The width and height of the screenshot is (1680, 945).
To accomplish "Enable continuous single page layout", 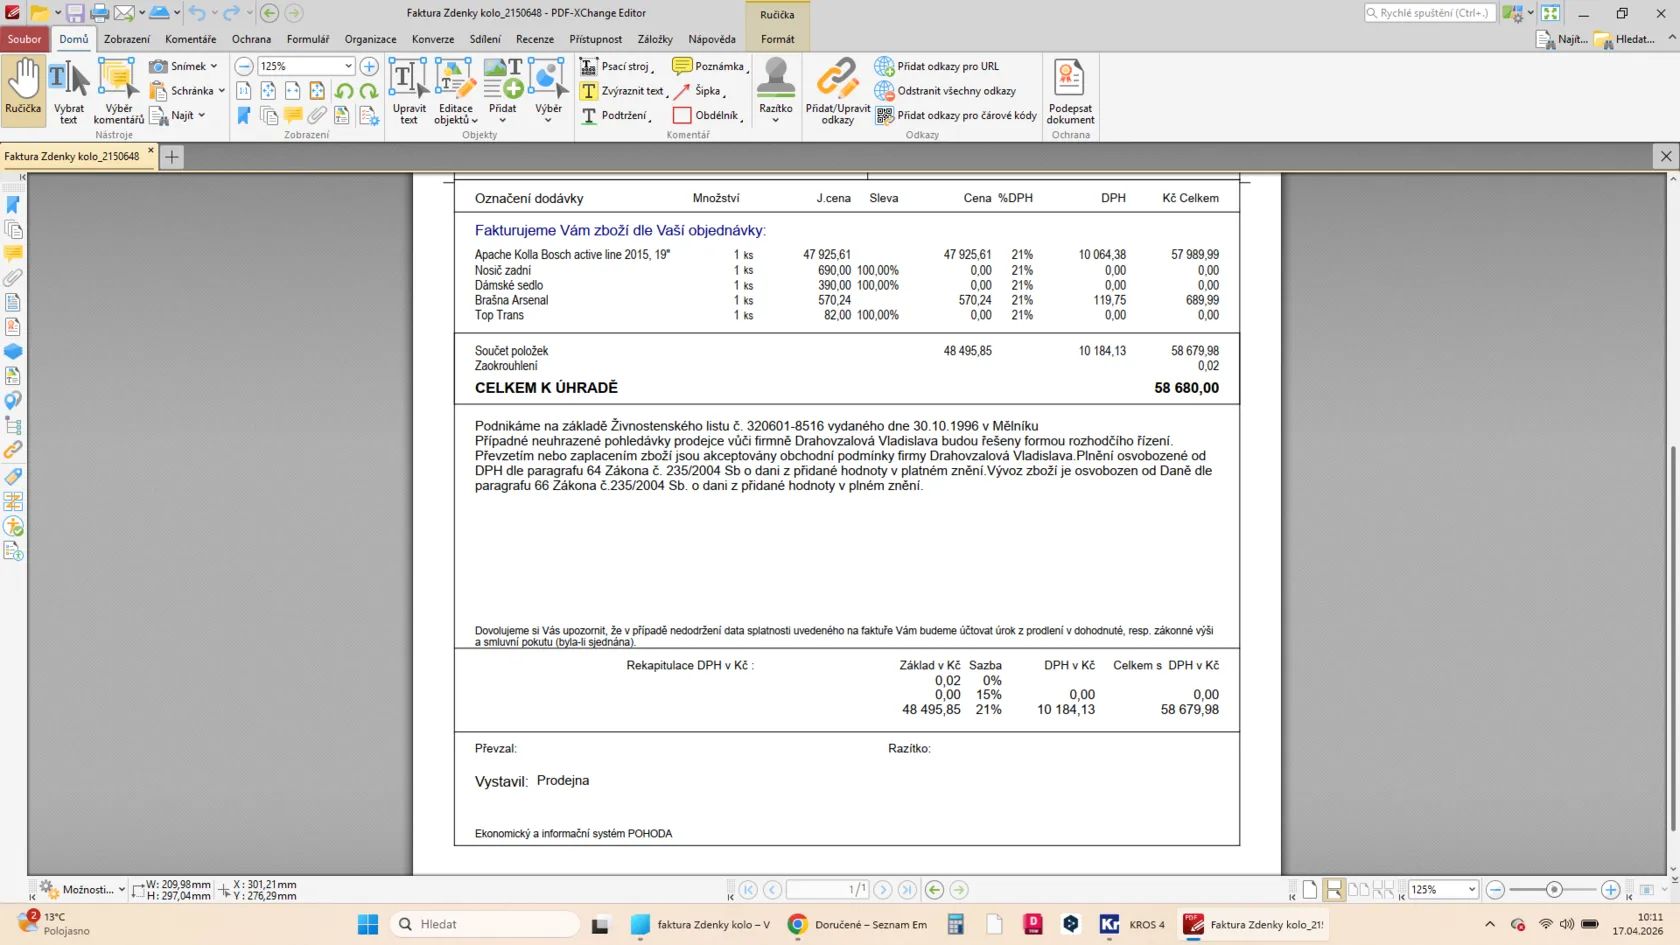I will pyautogui.click(x=1333, y=889).
